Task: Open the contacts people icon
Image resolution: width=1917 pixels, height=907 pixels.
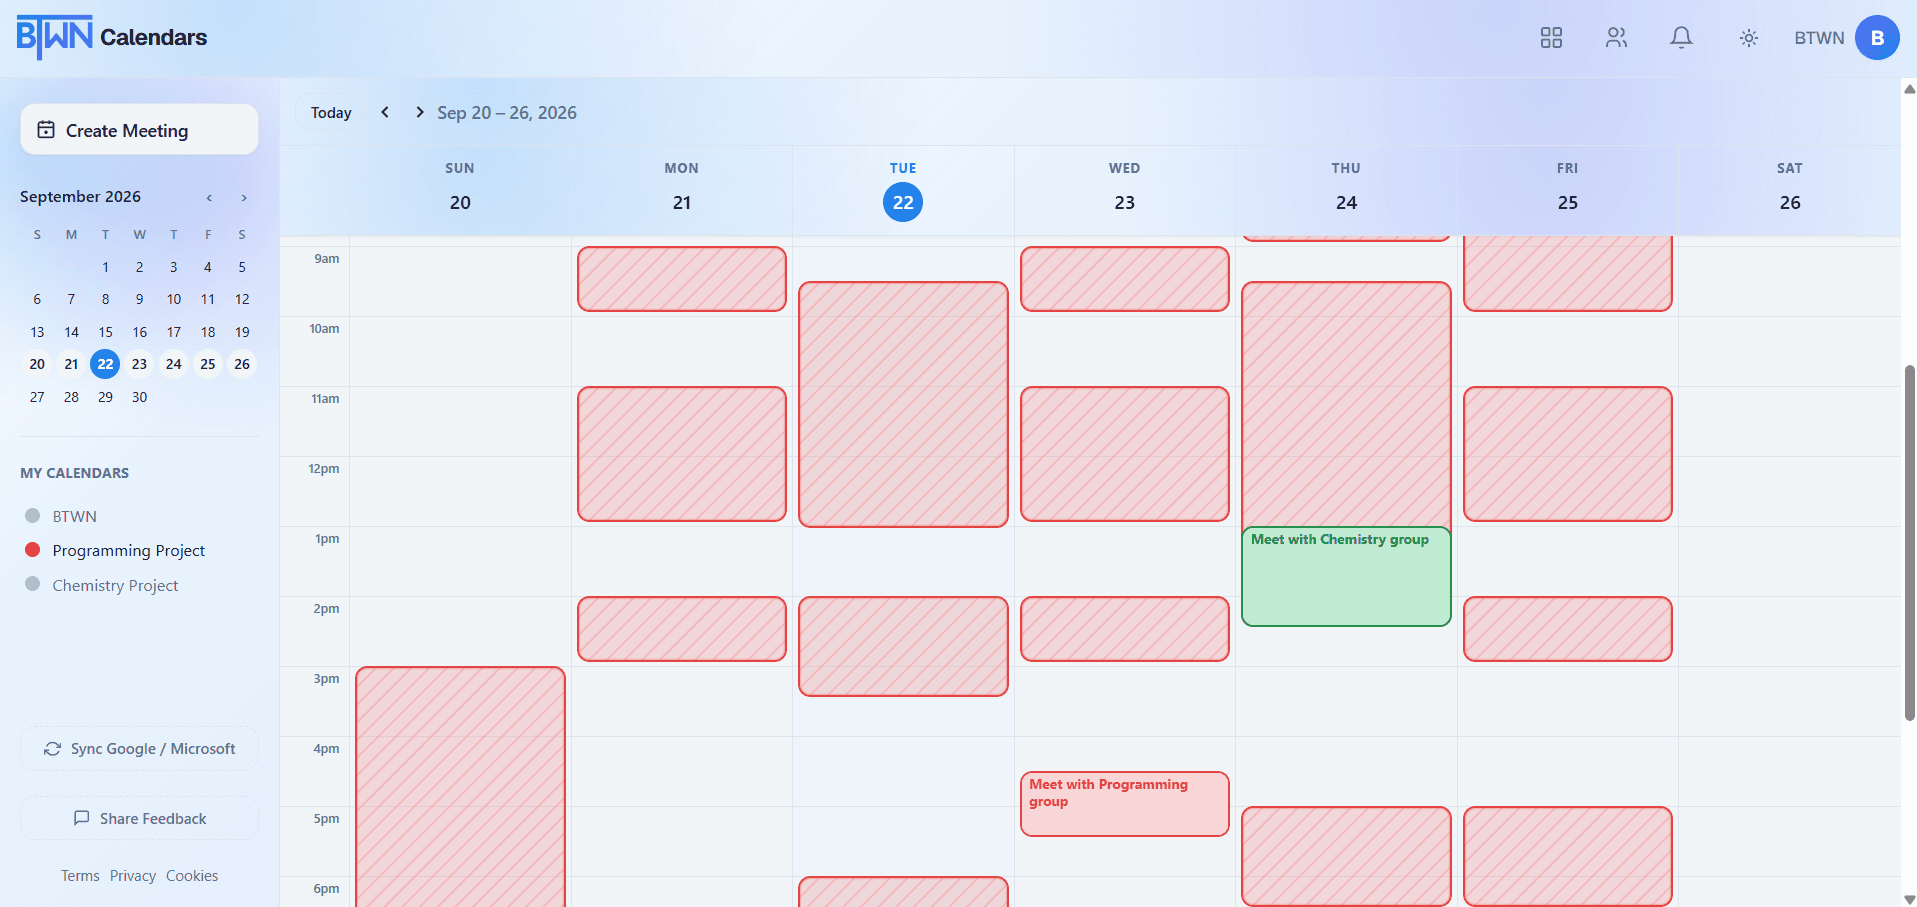Action: coord(1616,38)
